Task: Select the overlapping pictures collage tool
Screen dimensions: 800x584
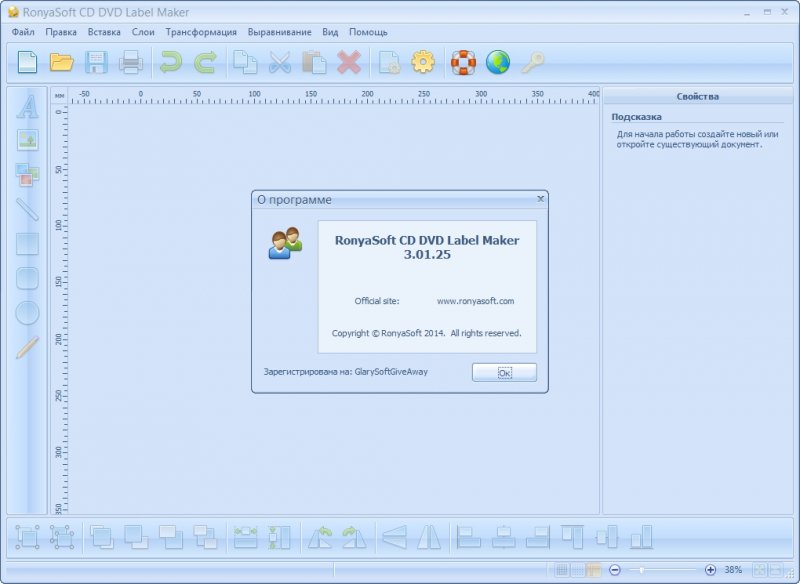Action: [x=28, y=174]
